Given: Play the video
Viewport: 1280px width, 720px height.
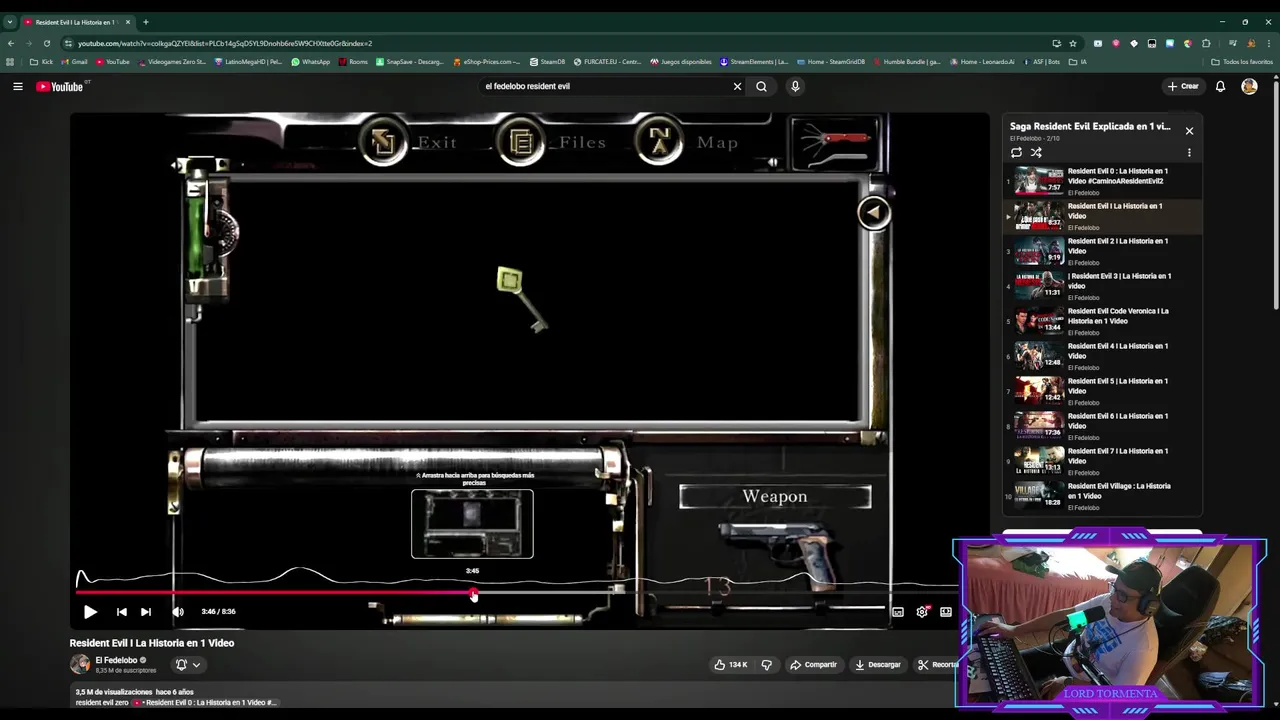Looking at the screenshot, I should coord(90,612).
